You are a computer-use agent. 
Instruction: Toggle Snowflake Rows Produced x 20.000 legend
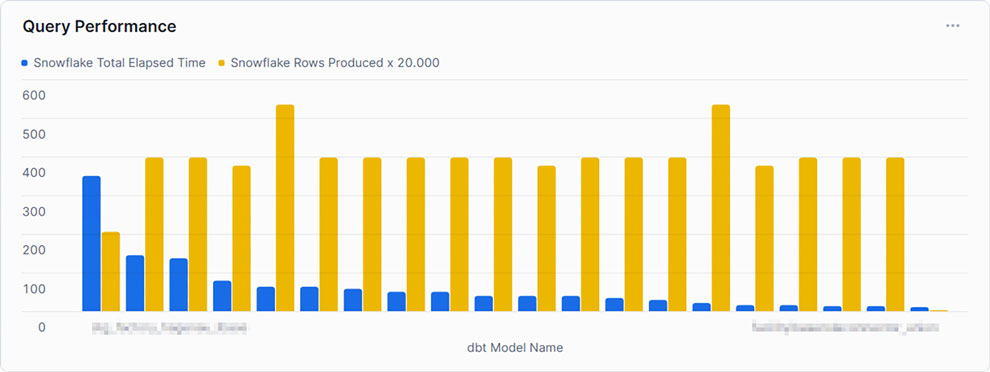point(329,63)
